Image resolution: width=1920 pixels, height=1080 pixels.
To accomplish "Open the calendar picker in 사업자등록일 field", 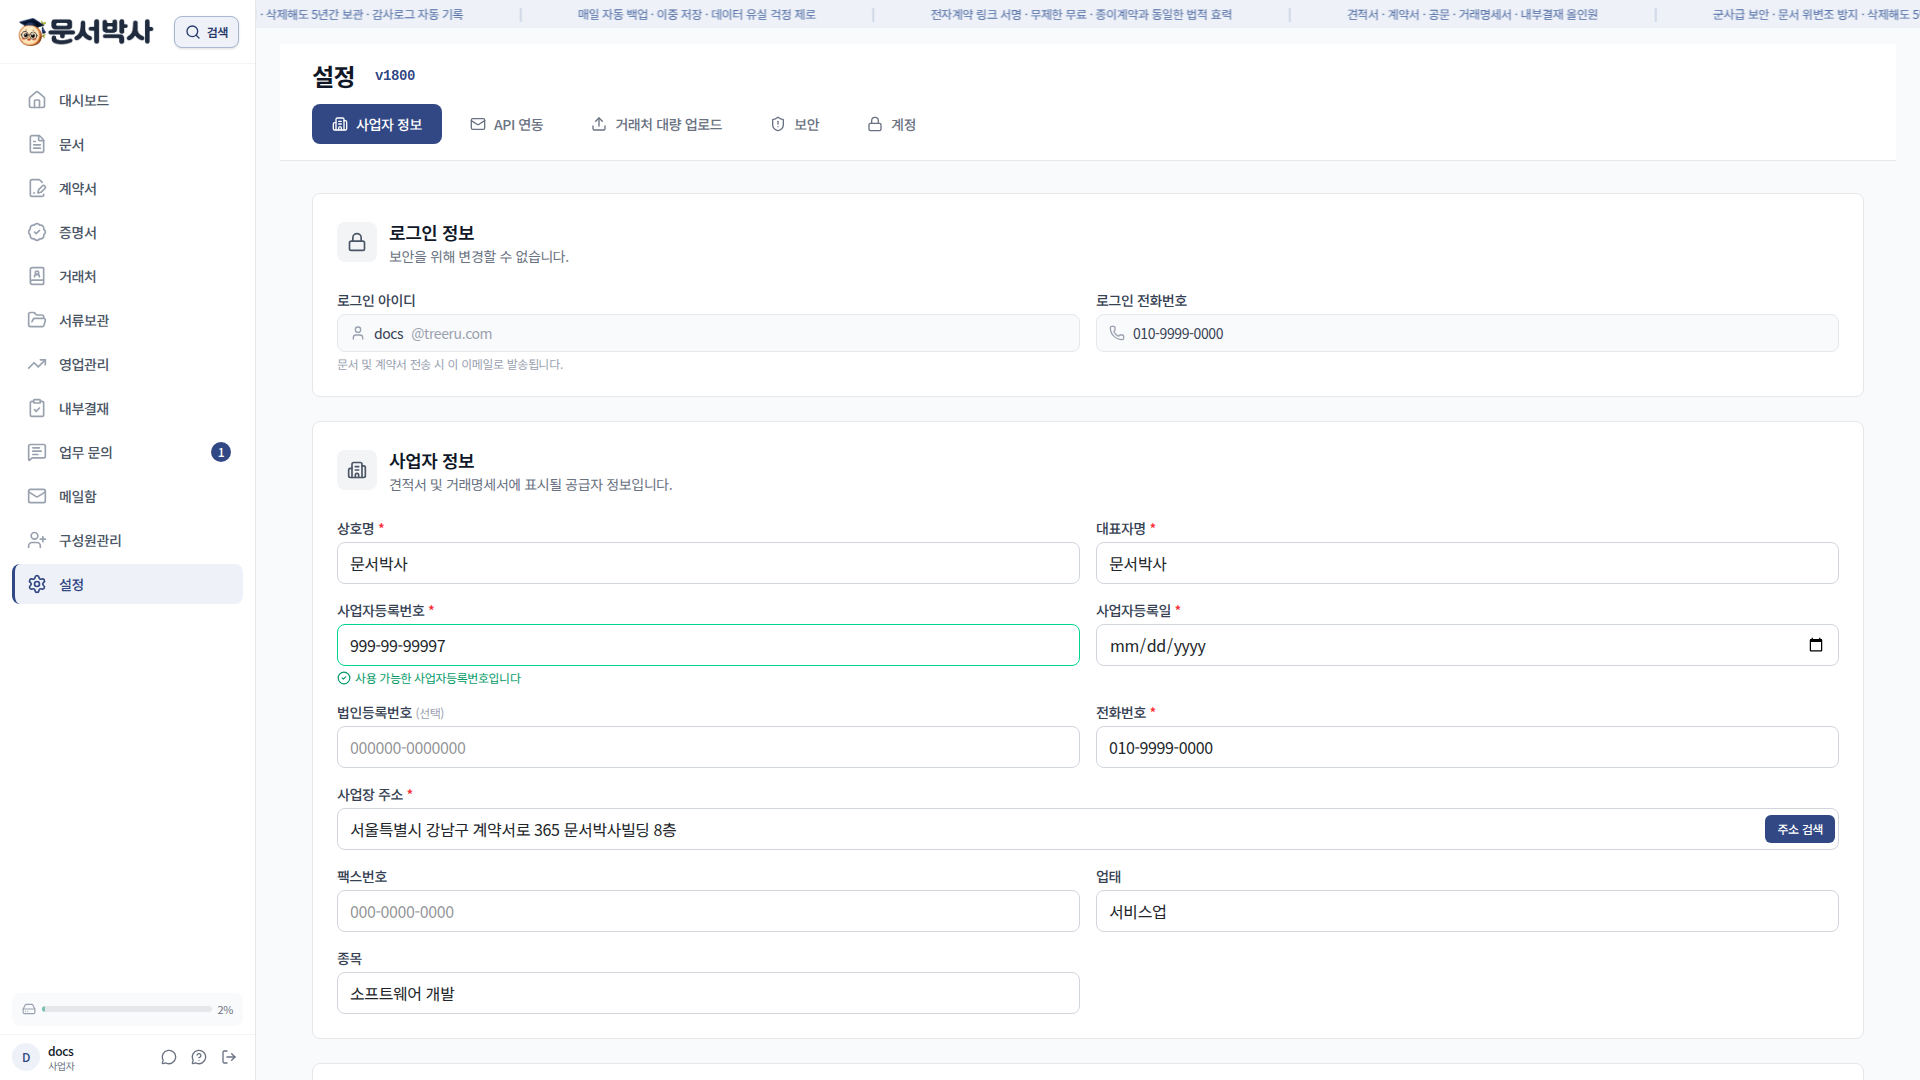I will click(x=1816, y=645).
